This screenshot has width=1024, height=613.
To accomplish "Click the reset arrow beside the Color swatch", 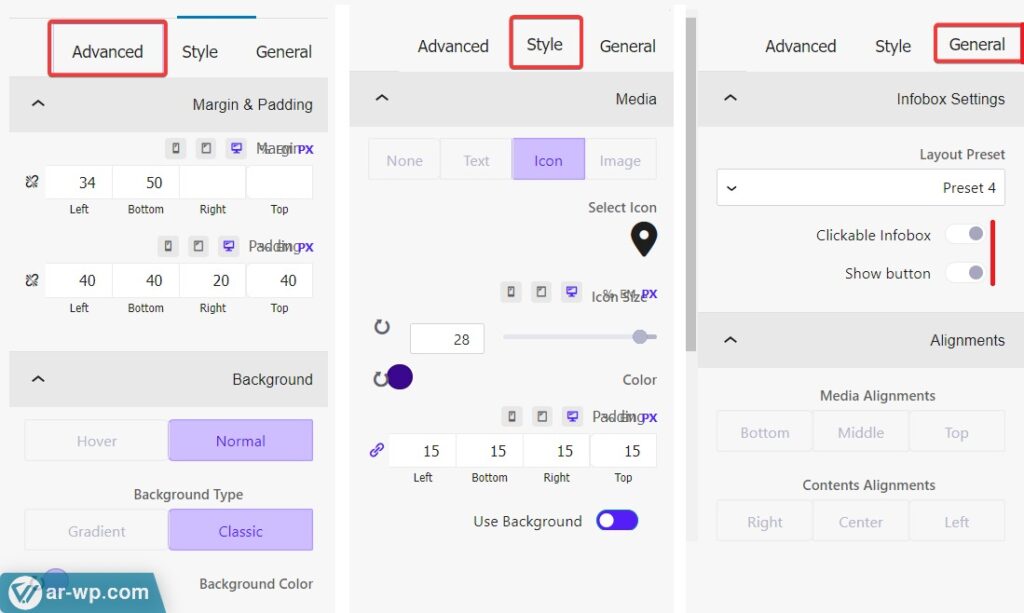I will coord(379,379).
